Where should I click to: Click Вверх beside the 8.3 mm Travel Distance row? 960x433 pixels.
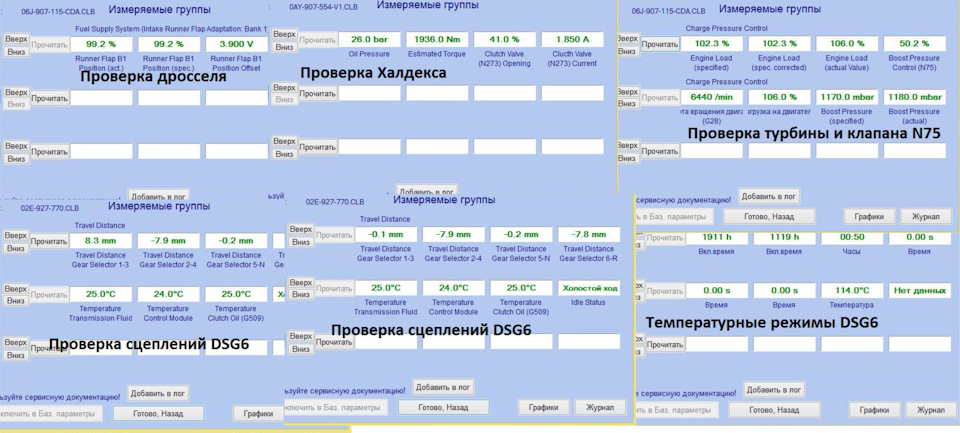click(16, 236)
